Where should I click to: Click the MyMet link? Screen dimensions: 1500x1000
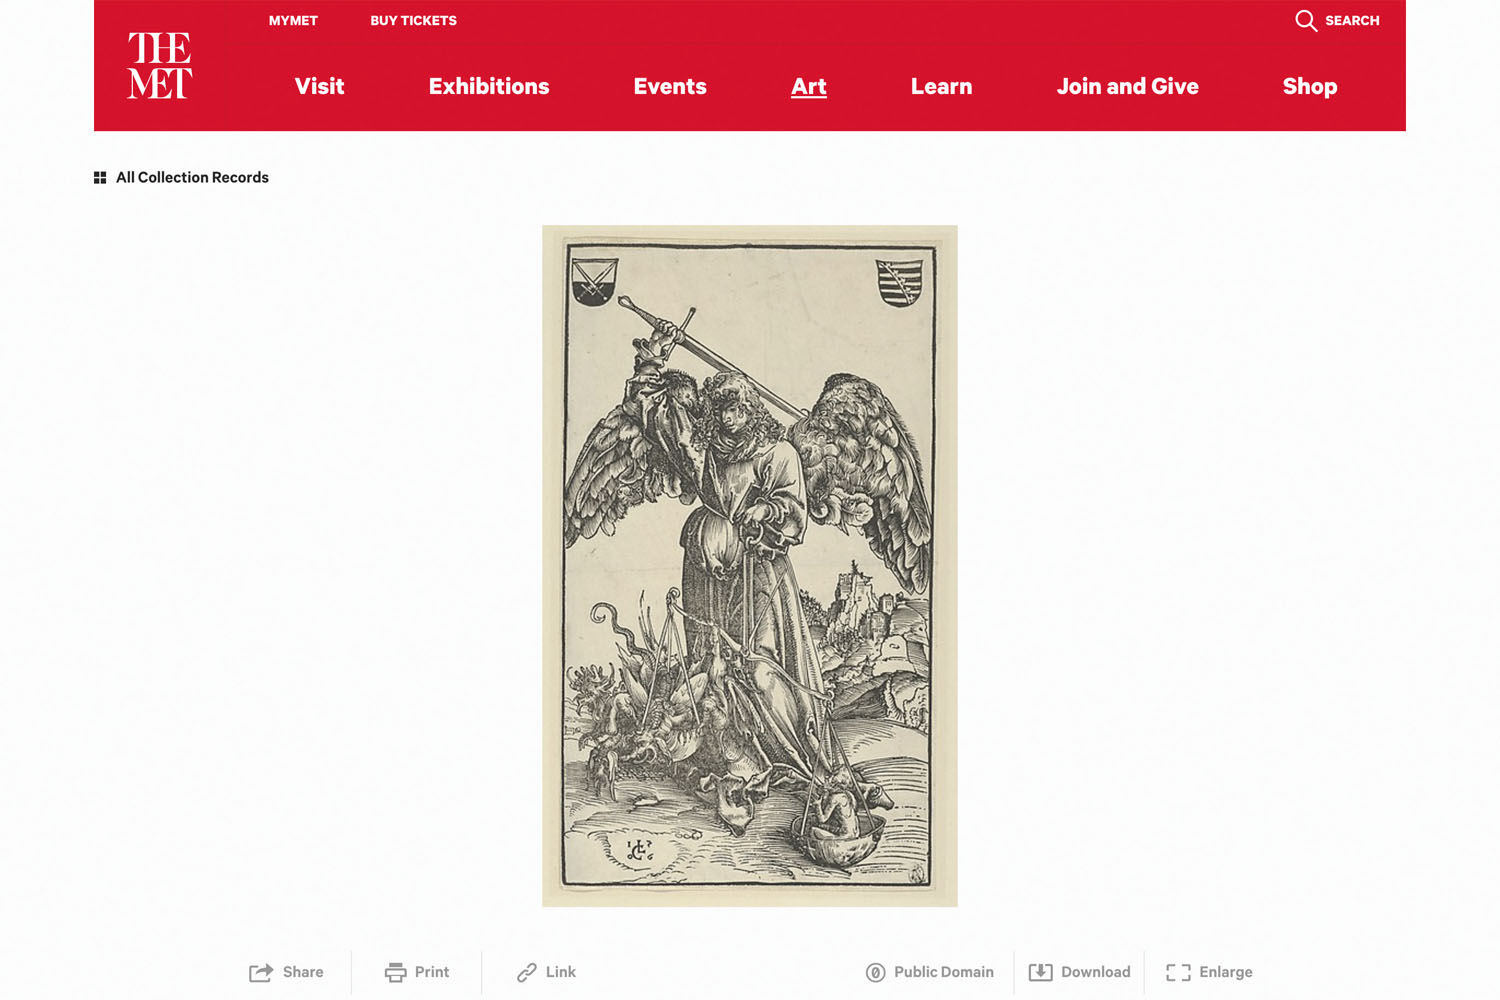click(293, 21)
